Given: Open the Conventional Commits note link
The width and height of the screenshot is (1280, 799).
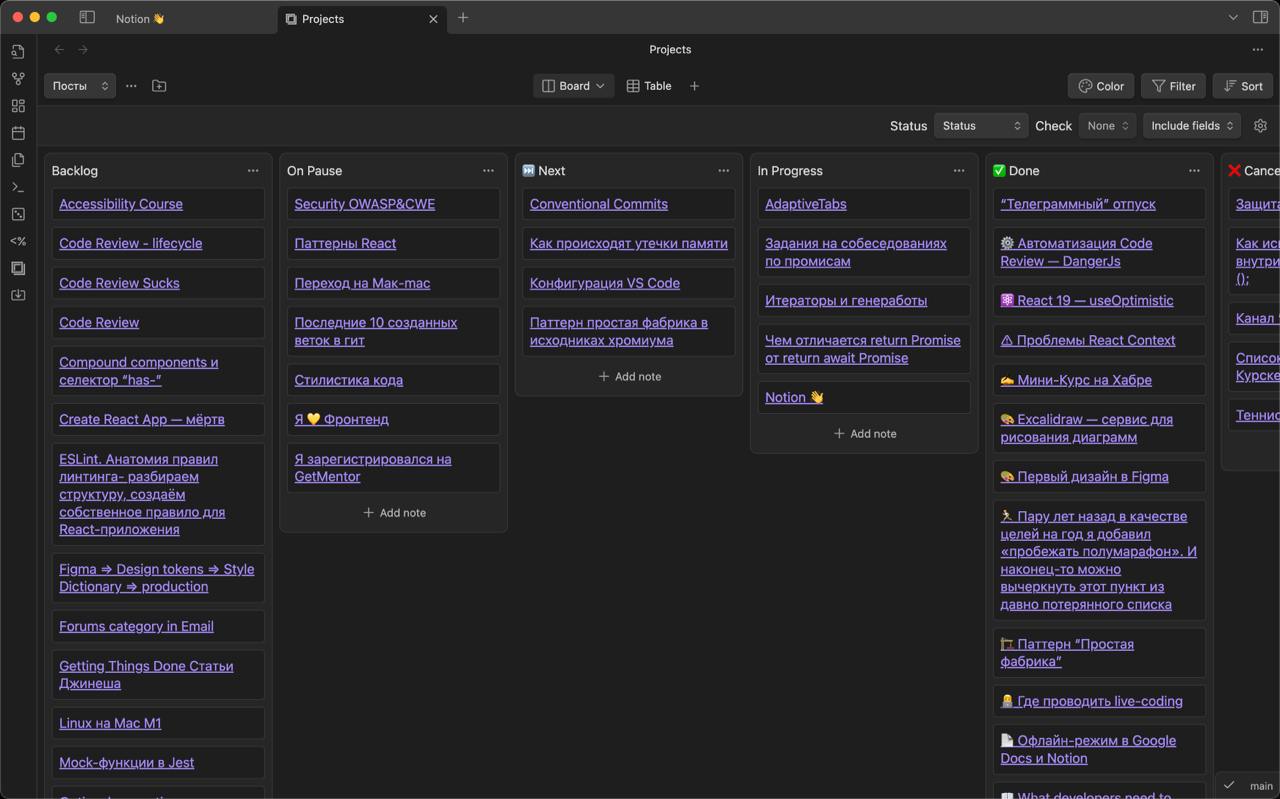Looking at the screenshot, I should (x=598, y=204).
